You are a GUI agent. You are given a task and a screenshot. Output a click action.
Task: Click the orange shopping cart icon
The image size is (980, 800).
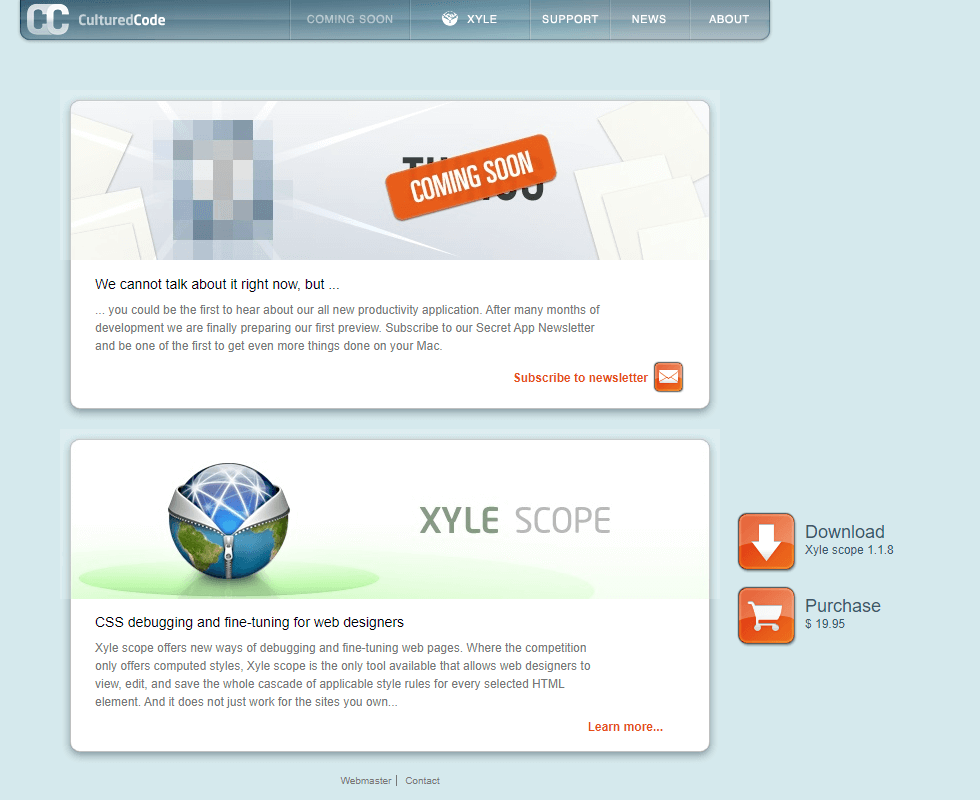[x=766, y=615]
